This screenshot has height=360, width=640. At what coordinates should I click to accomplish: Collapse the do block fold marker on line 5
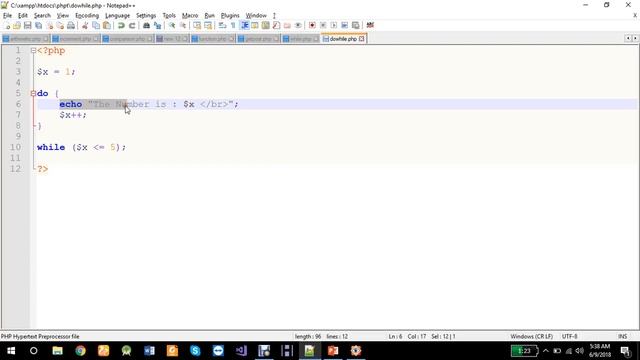coord(33,93)
